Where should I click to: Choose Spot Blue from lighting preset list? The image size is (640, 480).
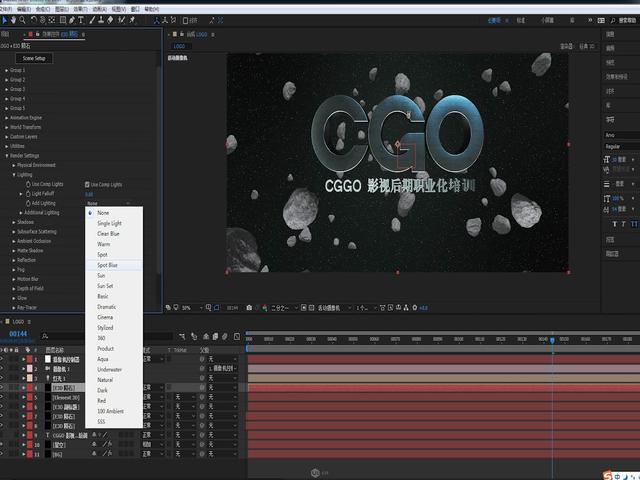point(114,265)
